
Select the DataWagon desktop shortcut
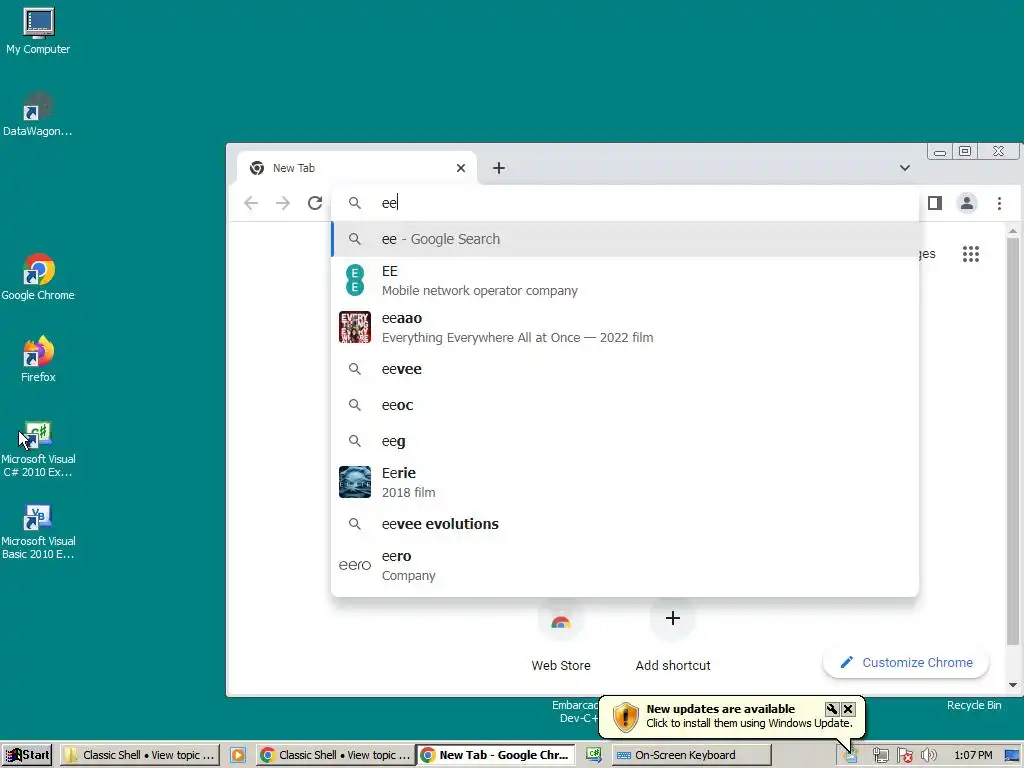[x=37, y=114]
